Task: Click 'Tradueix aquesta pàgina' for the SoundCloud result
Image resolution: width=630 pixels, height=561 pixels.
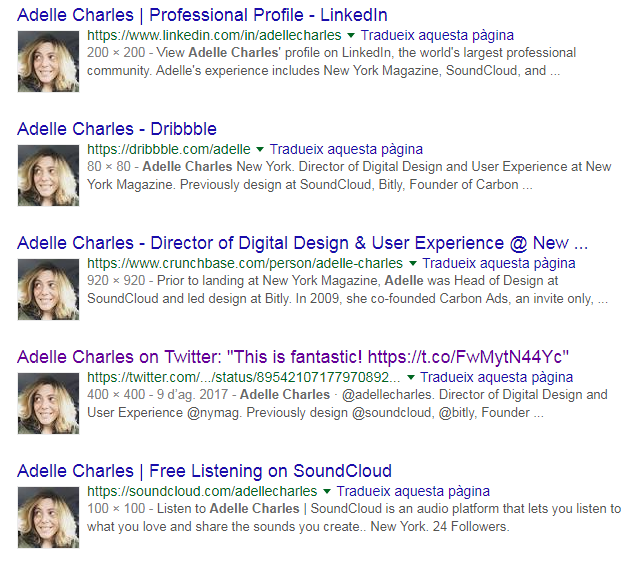Action: click(x=413, y=491)
